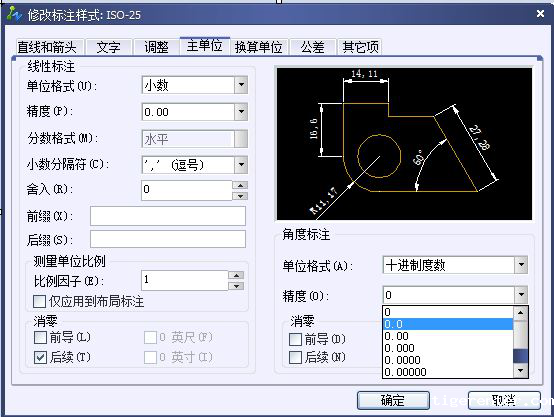The image size is (554, 417).
Task: Click the app icon in the title bar
Action: [14, 14]
